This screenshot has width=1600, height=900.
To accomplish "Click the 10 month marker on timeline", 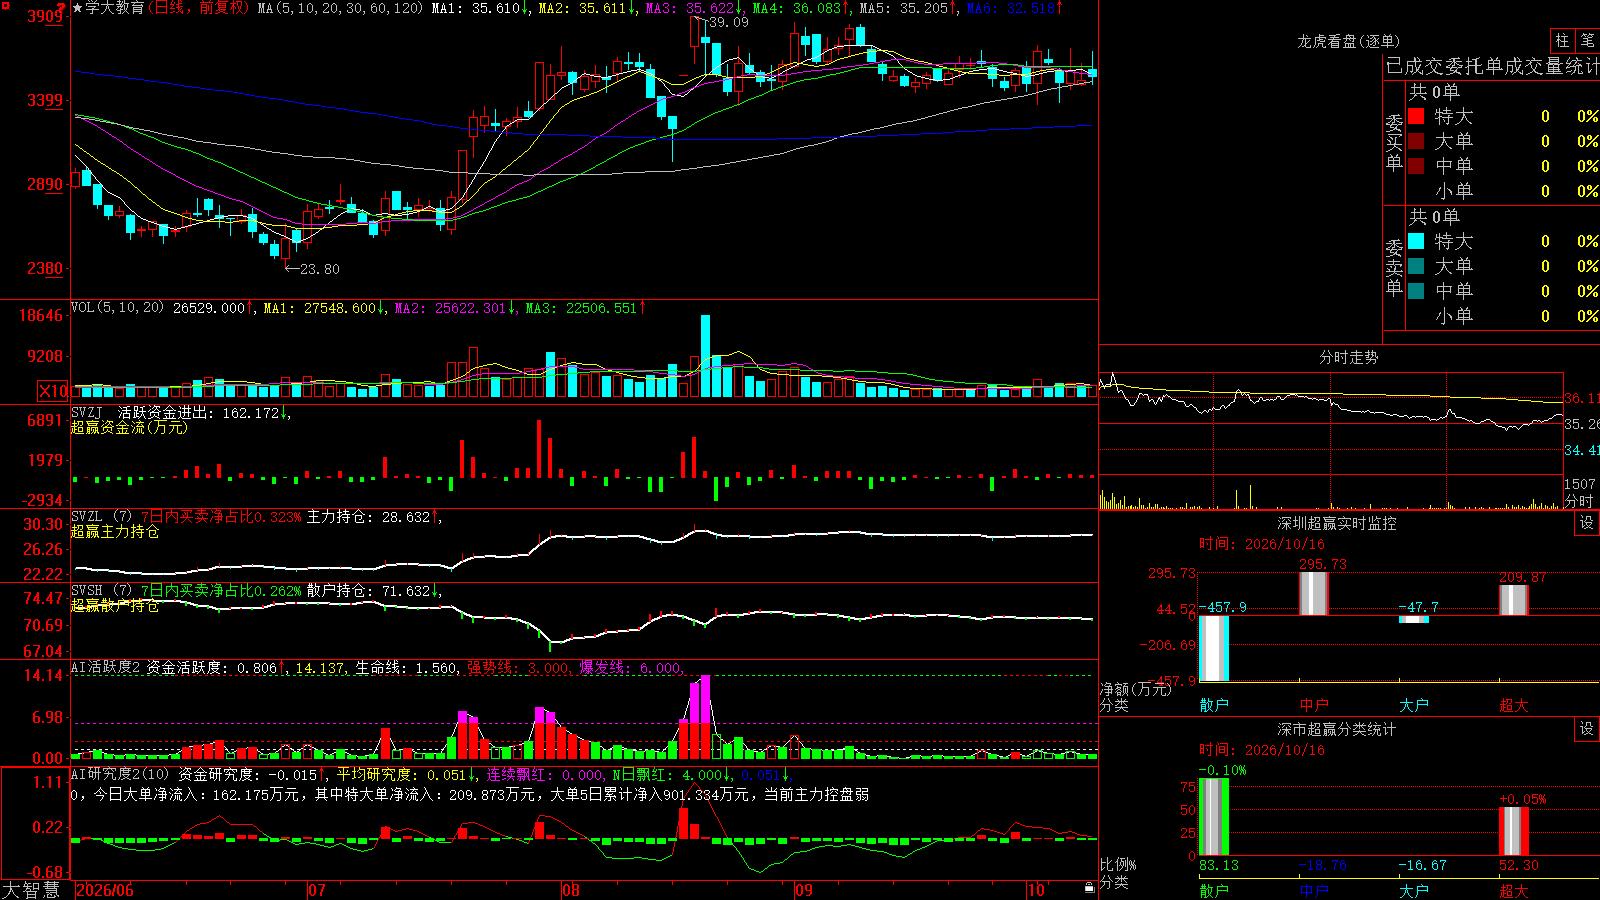I will pos(1036,890).
